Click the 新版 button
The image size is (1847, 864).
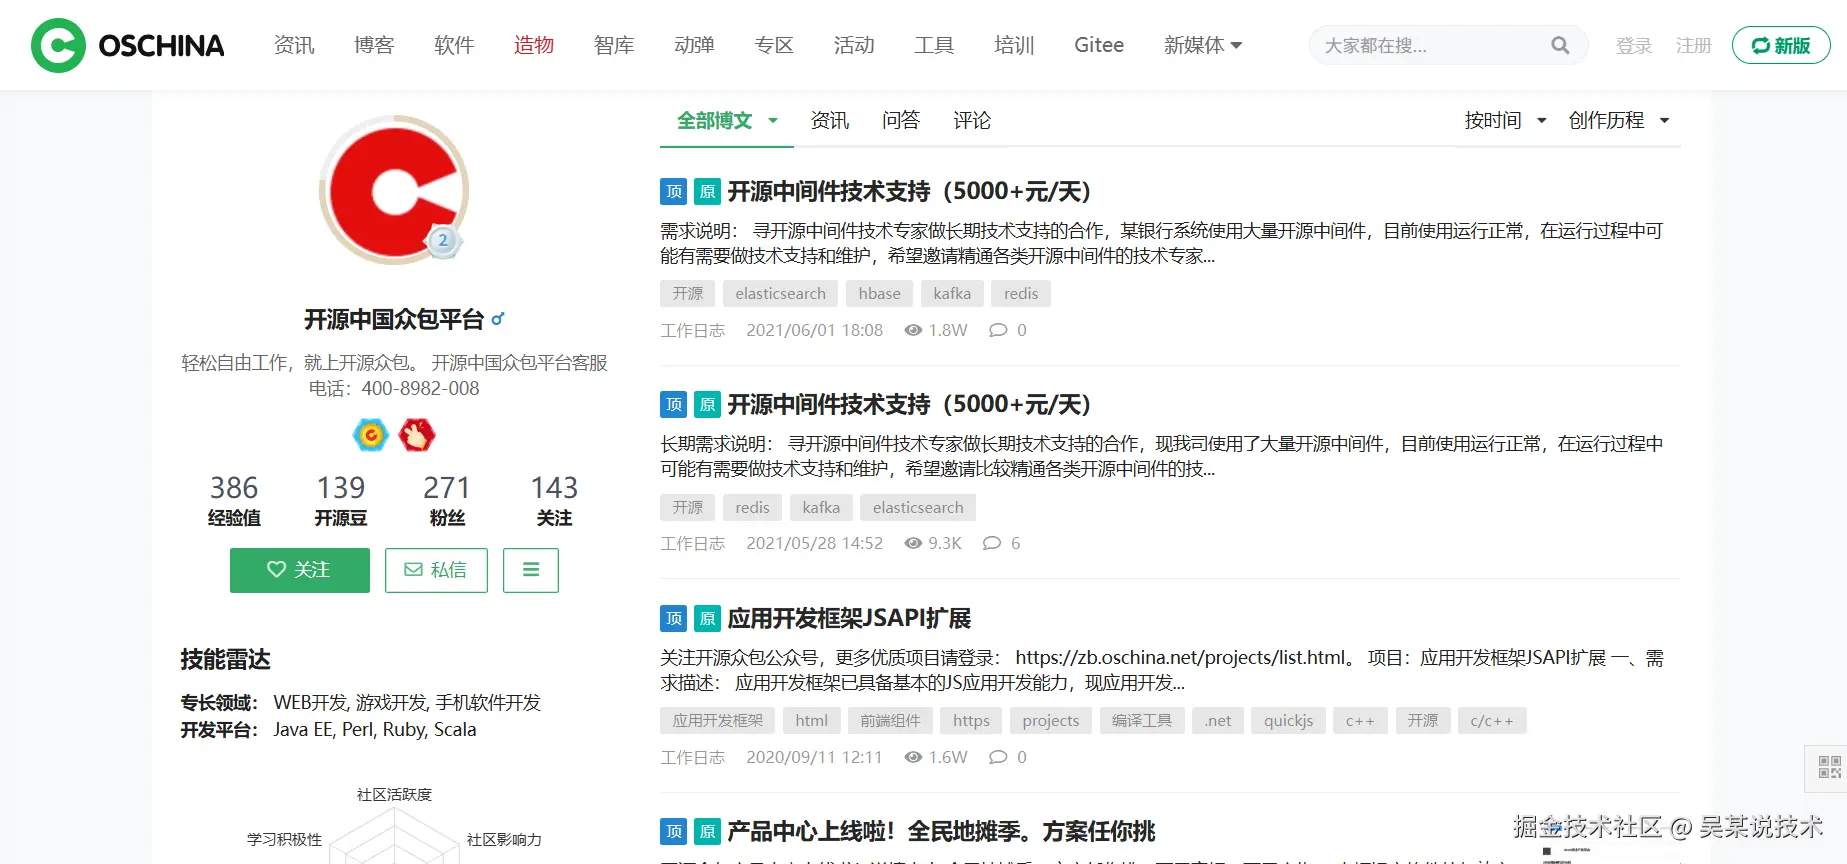pos(1781,45)
